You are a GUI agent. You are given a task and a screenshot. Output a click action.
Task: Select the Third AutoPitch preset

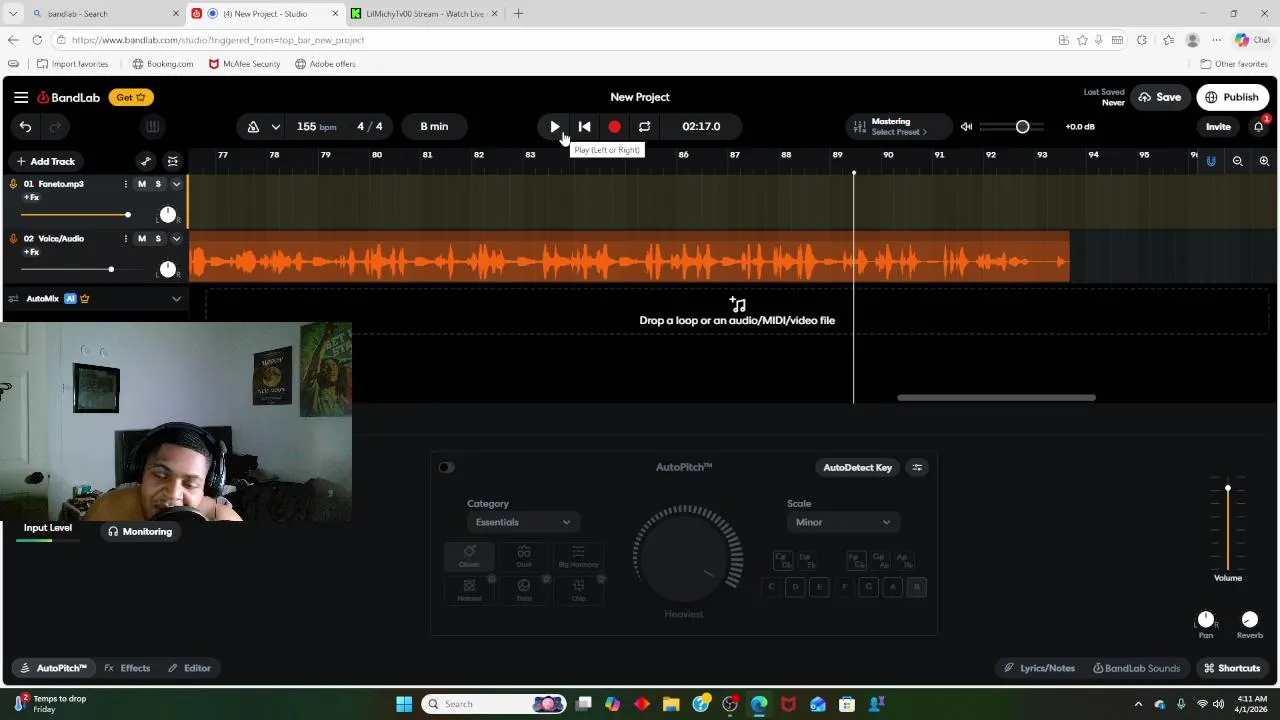[524, 590]
